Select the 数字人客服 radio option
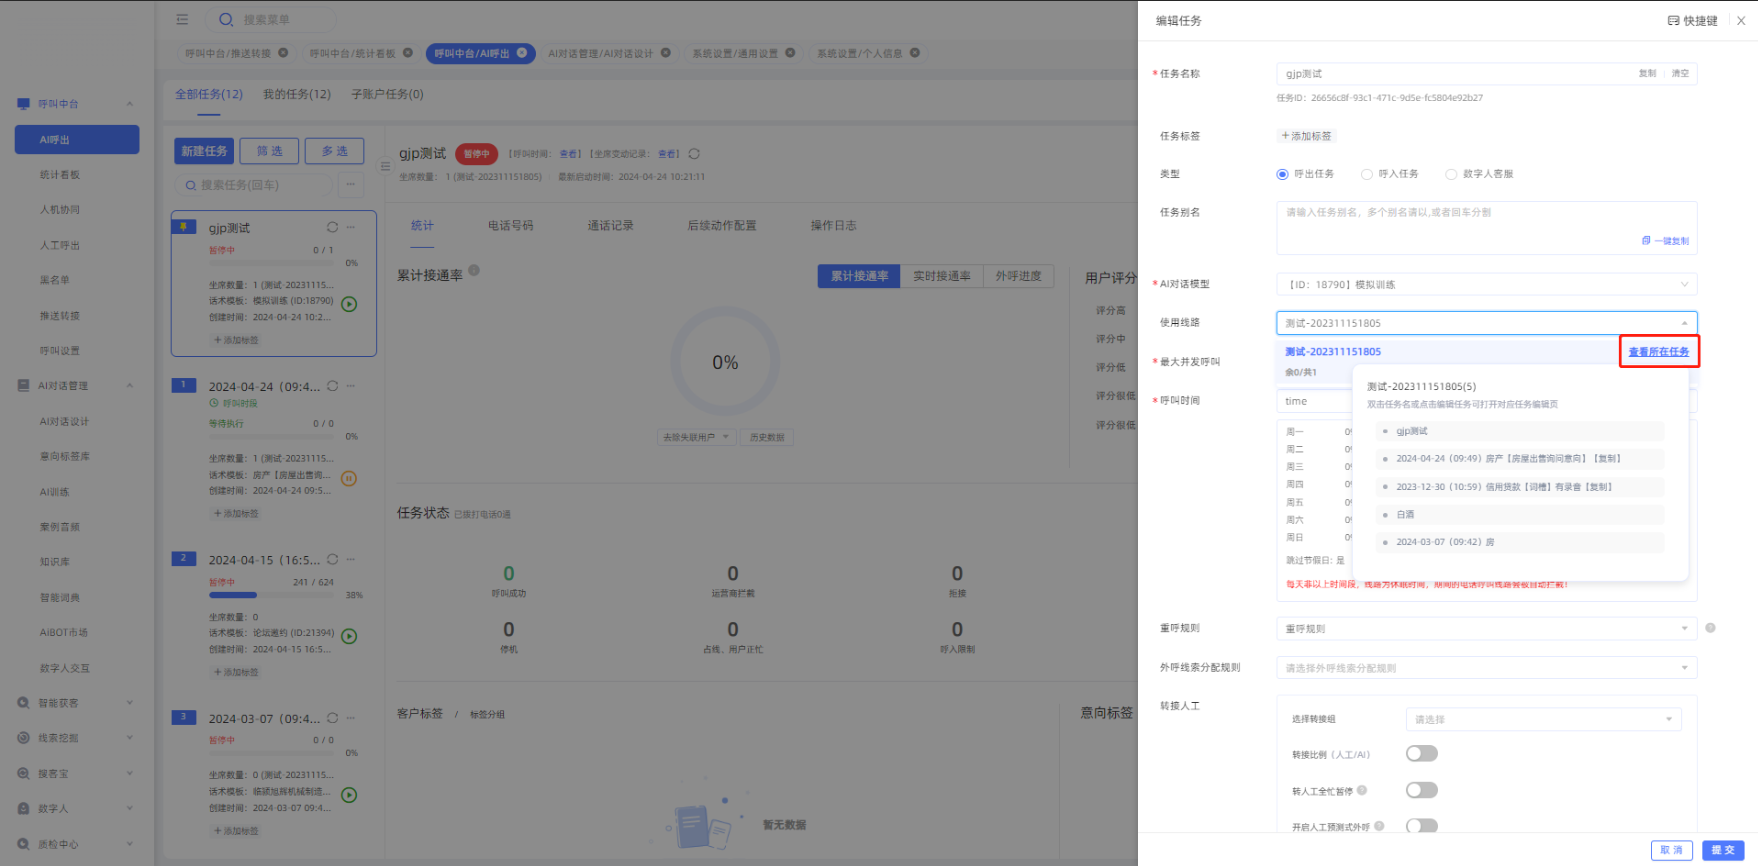 (1451, 174)
